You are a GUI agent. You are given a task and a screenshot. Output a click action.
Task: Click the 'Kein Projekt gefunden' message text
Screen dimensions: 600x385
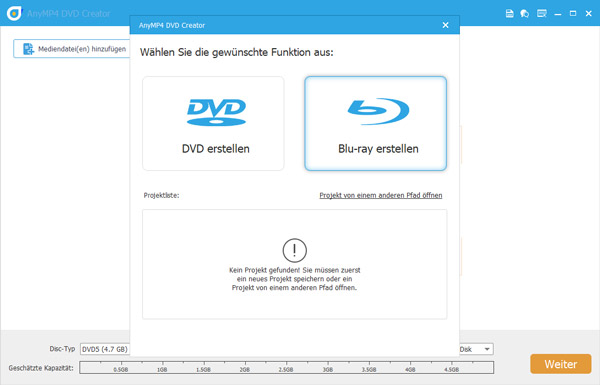[x=294, y=279]
